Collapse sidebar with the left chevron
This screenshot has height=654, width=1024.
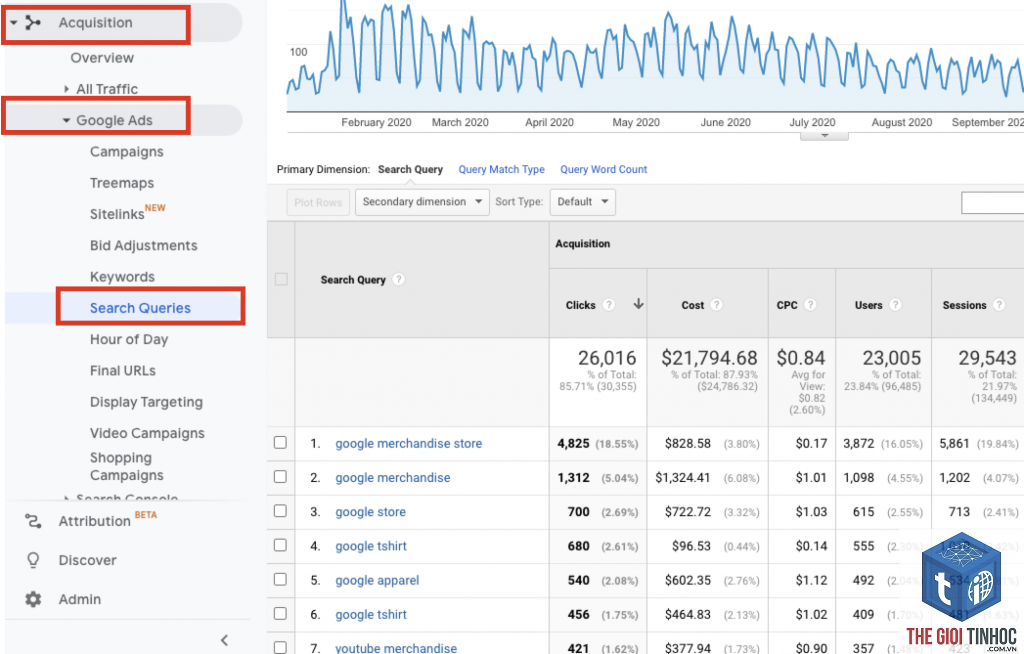pyautogui.click(x=224, y=640)
